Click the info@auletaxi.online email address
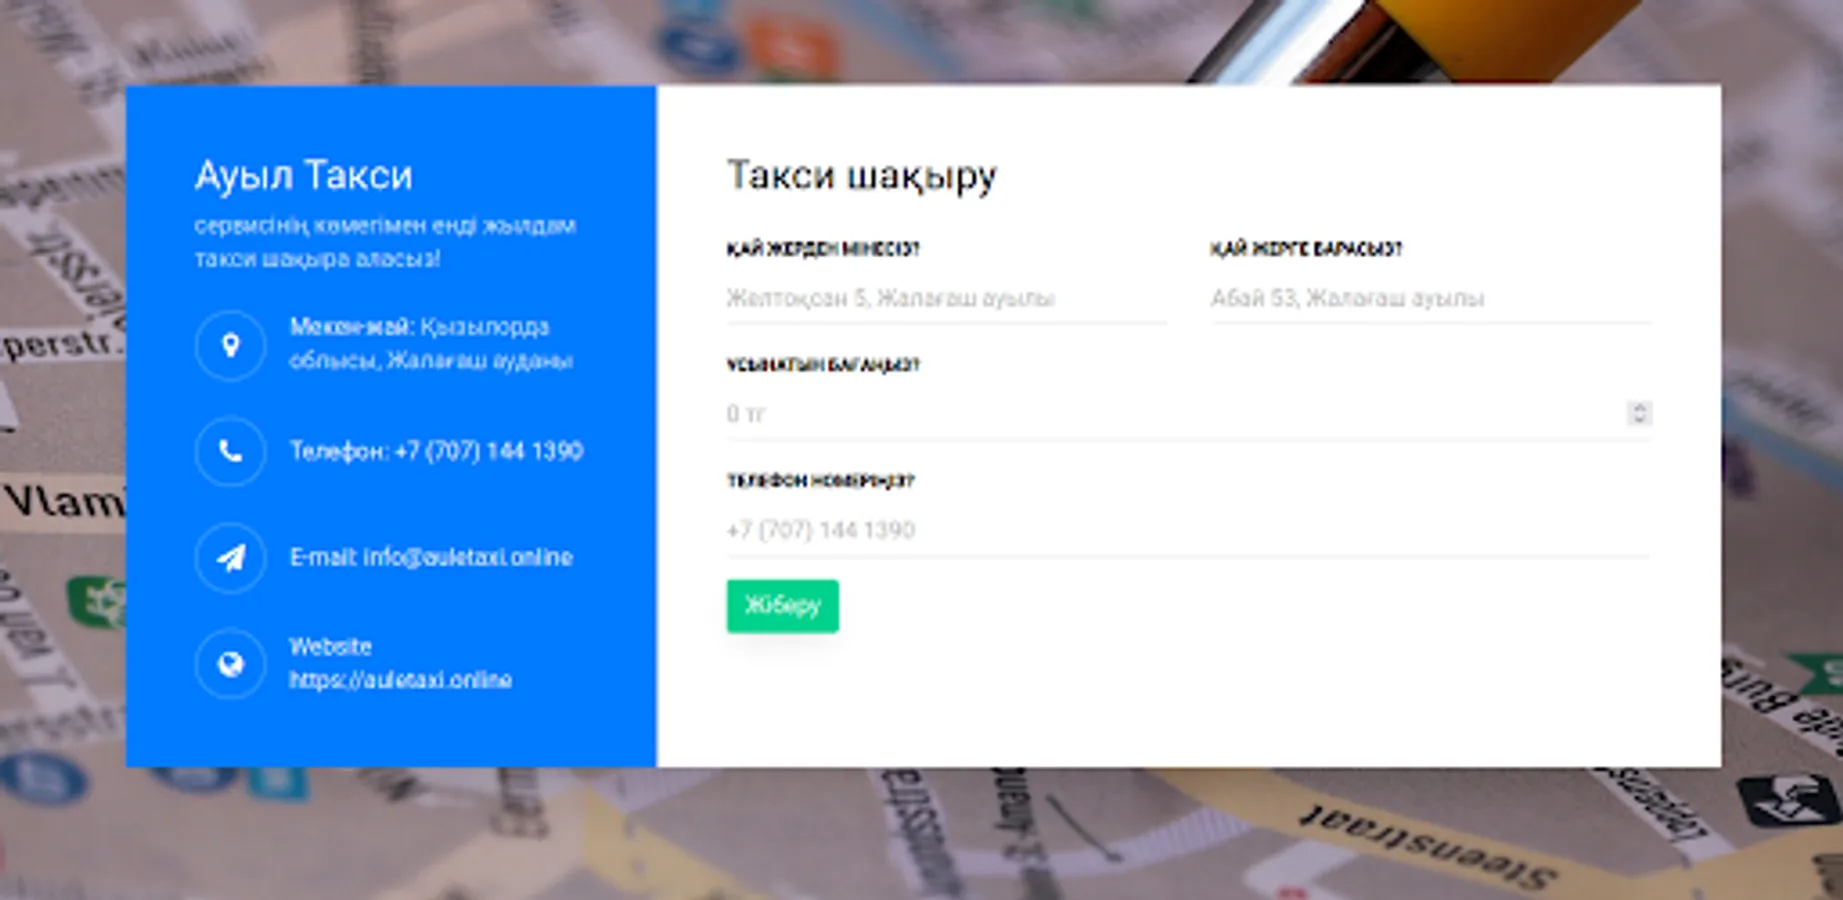Screen dimensions: 1843x900 (467, 557)
